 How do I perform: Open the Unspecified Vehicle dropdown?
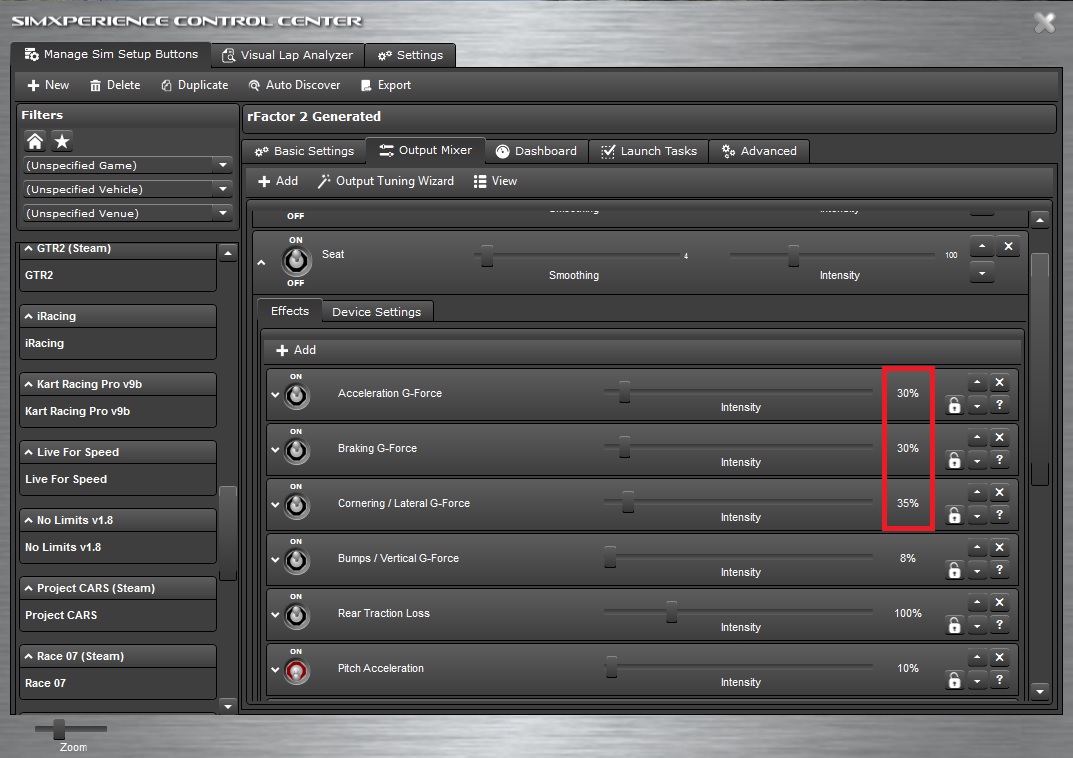pos(223,189)
